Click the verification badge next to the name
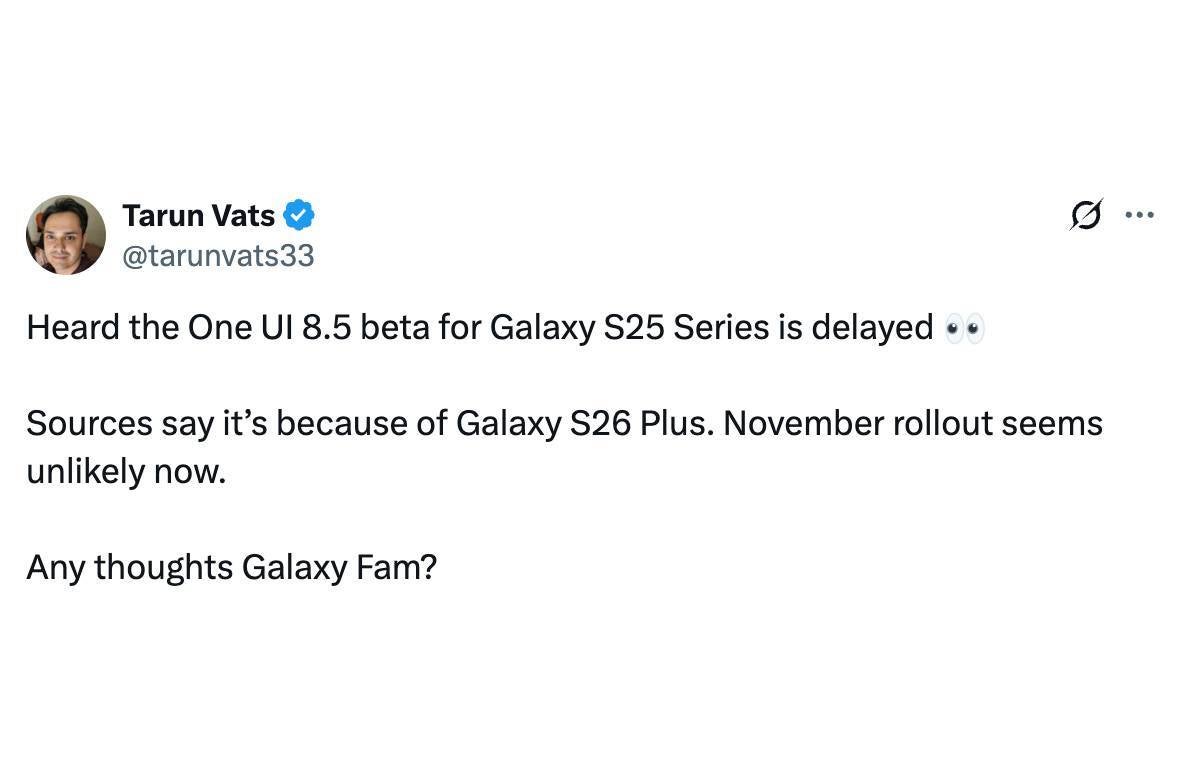 pyautogui.click(x=300, y=214)
